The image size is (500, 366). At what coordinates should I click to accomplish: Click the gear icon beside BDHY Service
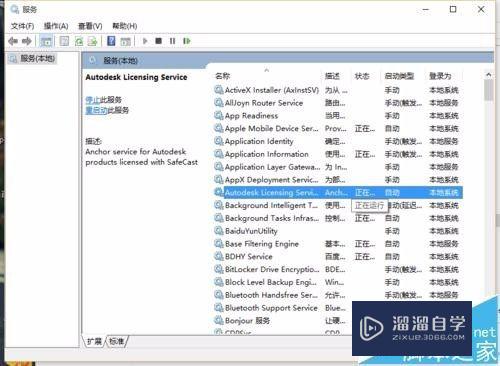[219, 256]
